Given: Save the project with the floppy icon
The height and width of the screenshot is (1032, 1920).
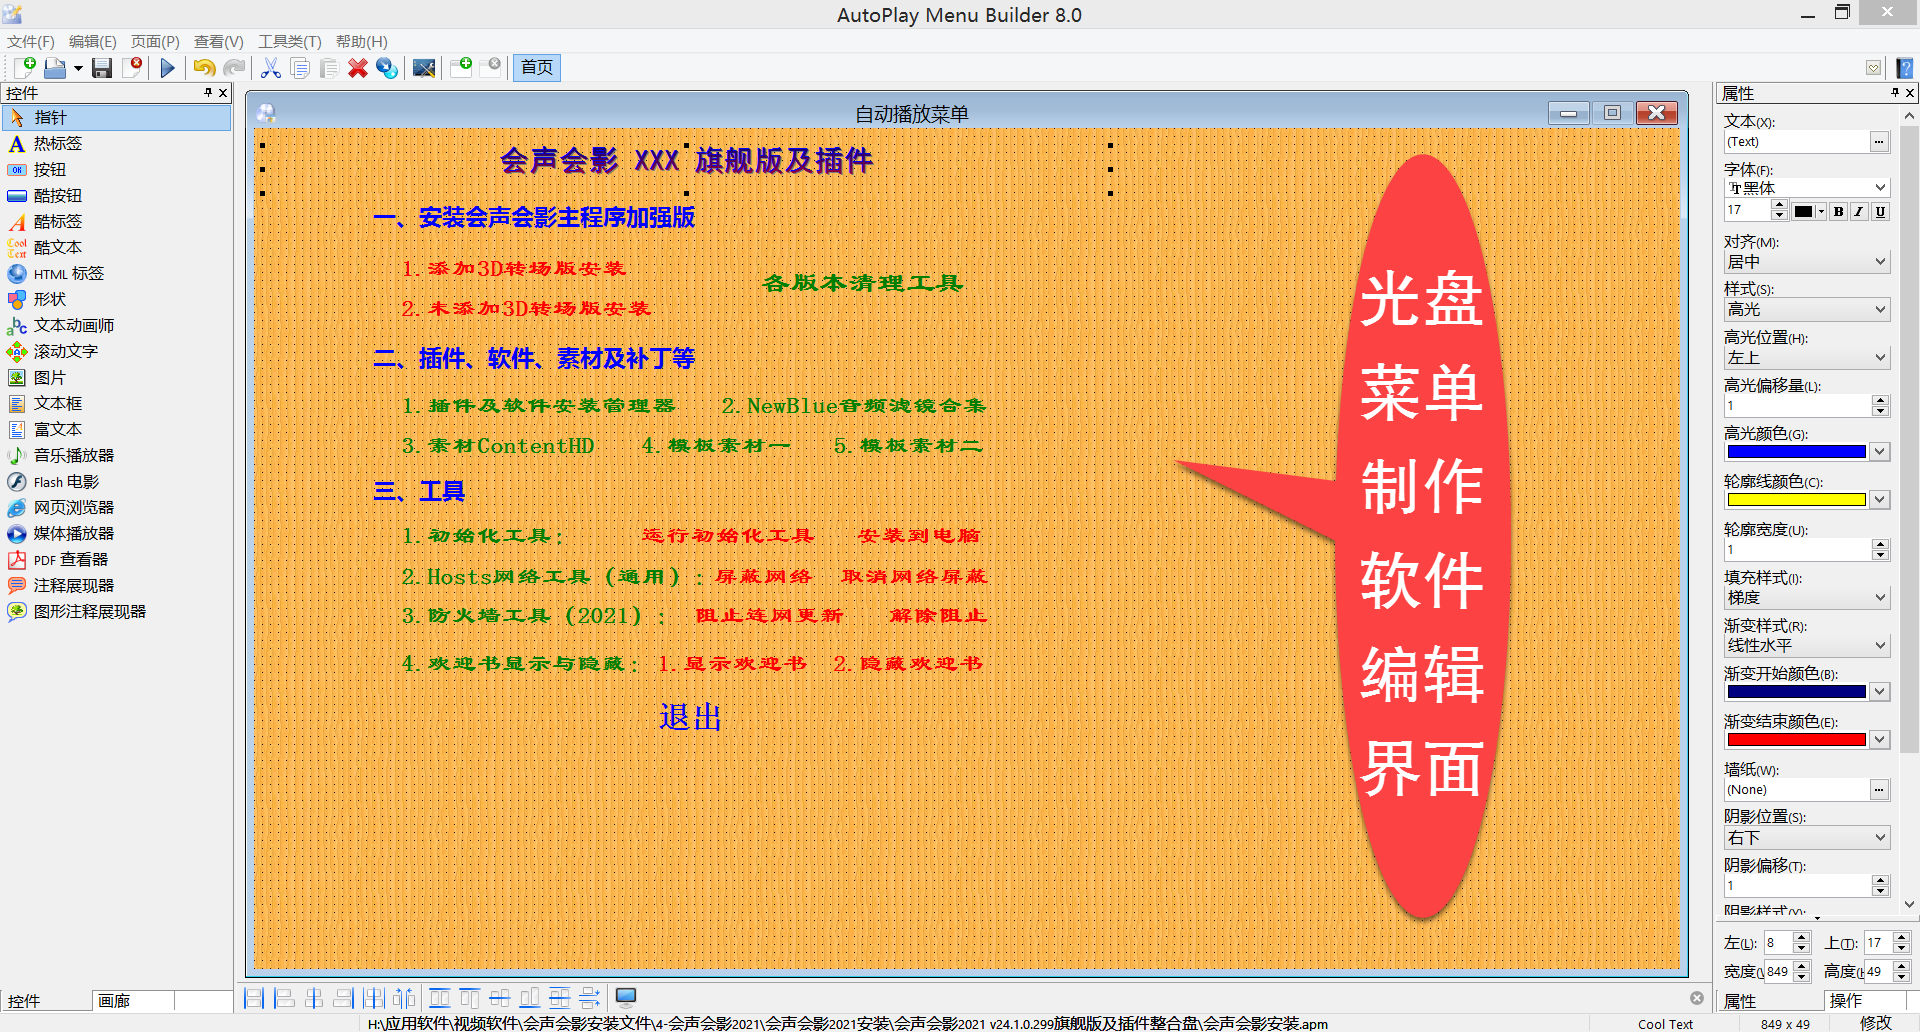Looking at the screenshot, I should coord(102,68).
